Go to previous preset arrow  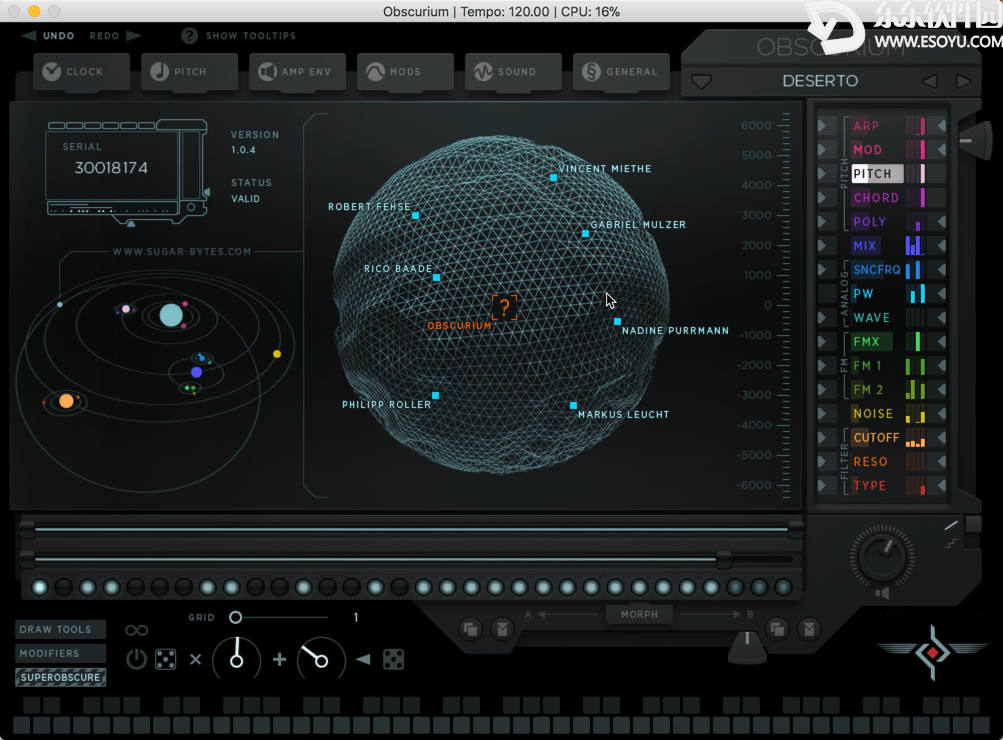coord(929,81)
